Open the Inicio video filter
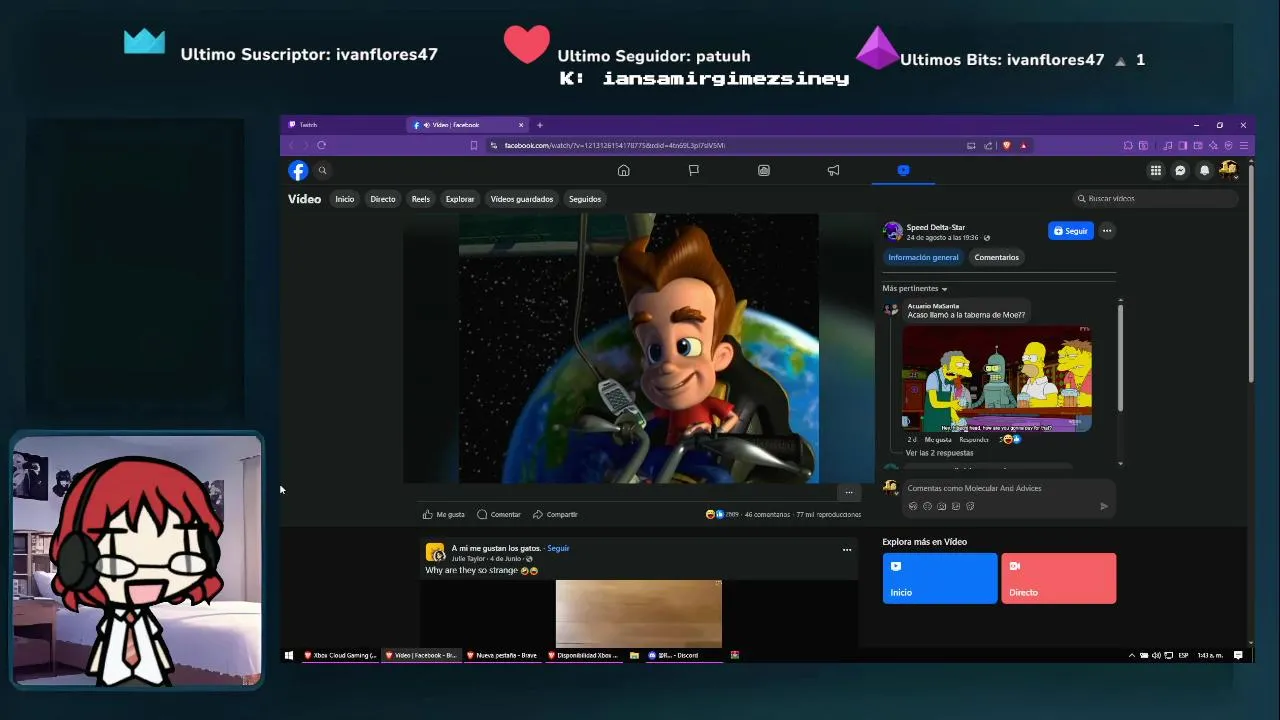This screenshot has height=720, width=1280. 345,199
